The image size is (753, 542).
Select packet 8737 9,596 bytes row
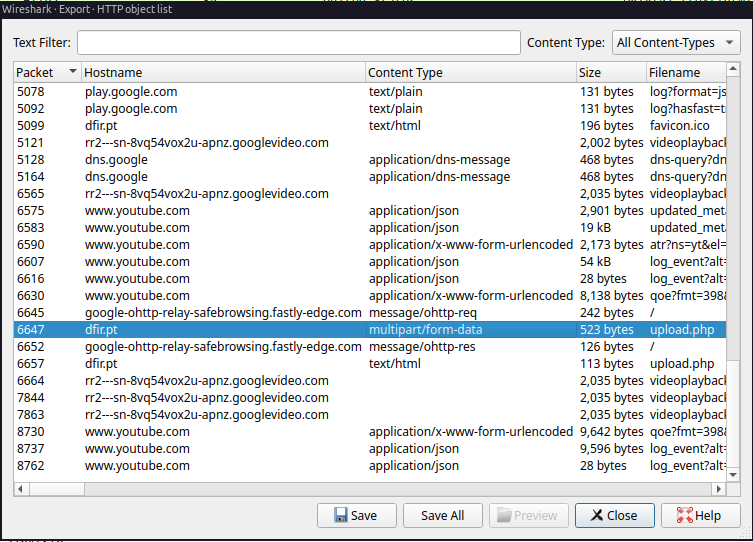(x=370, y=449)
